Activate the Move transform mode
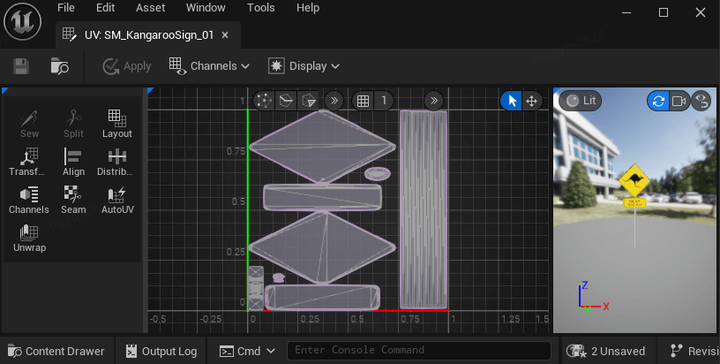 [x=532, y=101]
